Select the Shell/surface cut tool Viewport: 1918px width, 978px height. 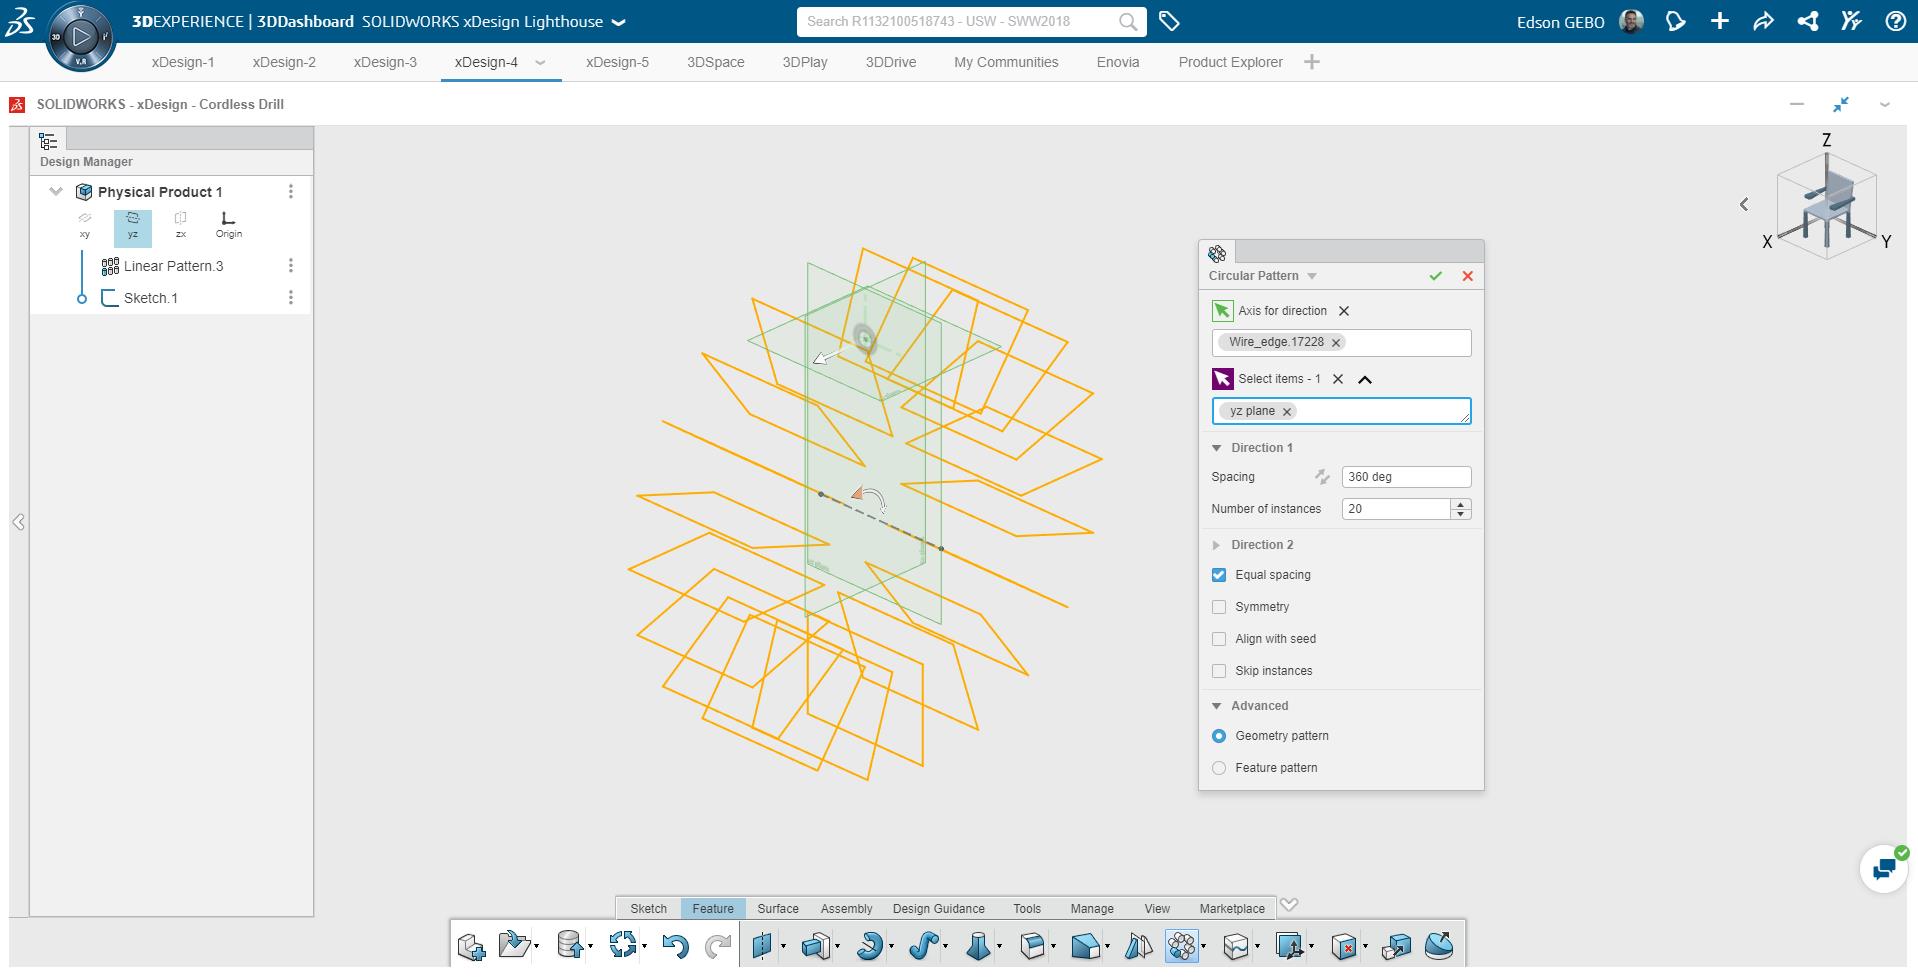1236,945
